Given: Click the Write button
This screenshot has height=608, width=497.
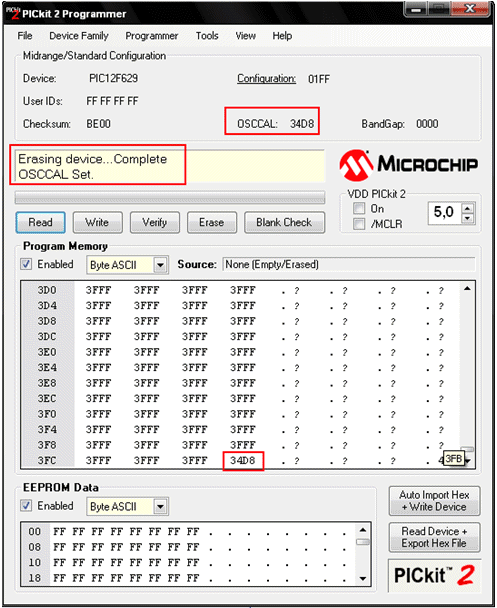Looking at the screenshot, I should tap(97, 222).
